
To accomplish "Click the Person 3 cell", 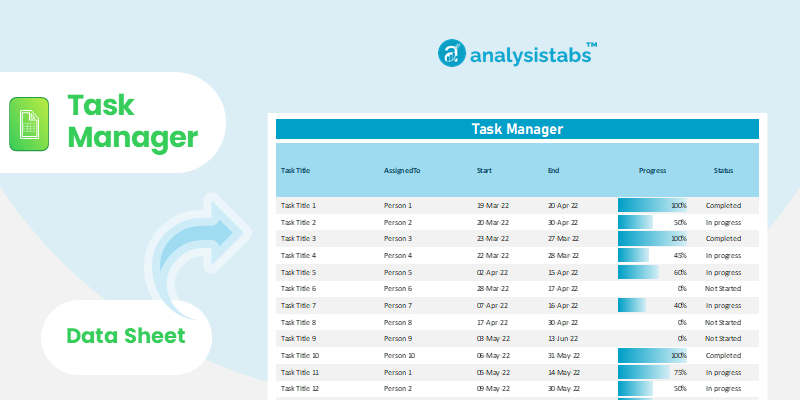I will [398, 238].
